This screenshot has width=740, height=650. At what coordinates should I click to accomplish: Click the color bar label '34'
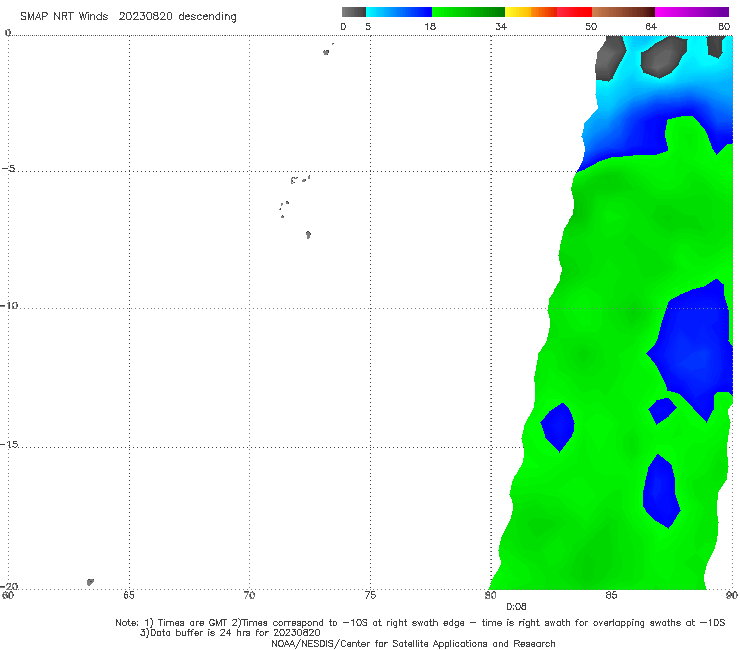(x=501, y=27)
